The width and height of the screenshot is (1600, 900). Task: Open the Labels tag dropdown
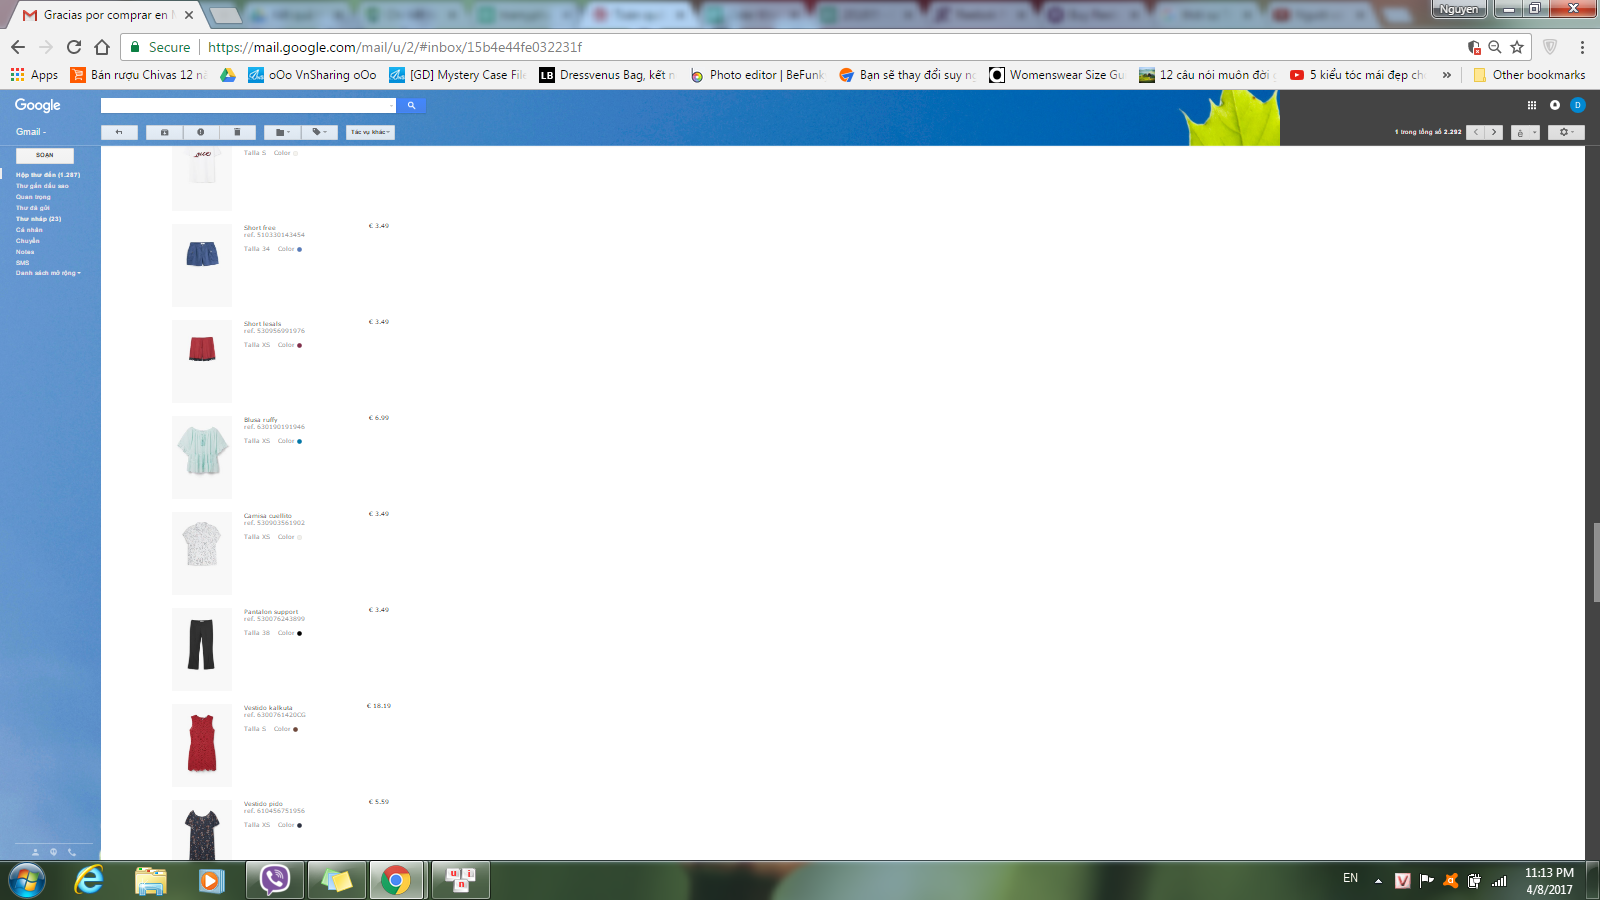click(319, 132)
